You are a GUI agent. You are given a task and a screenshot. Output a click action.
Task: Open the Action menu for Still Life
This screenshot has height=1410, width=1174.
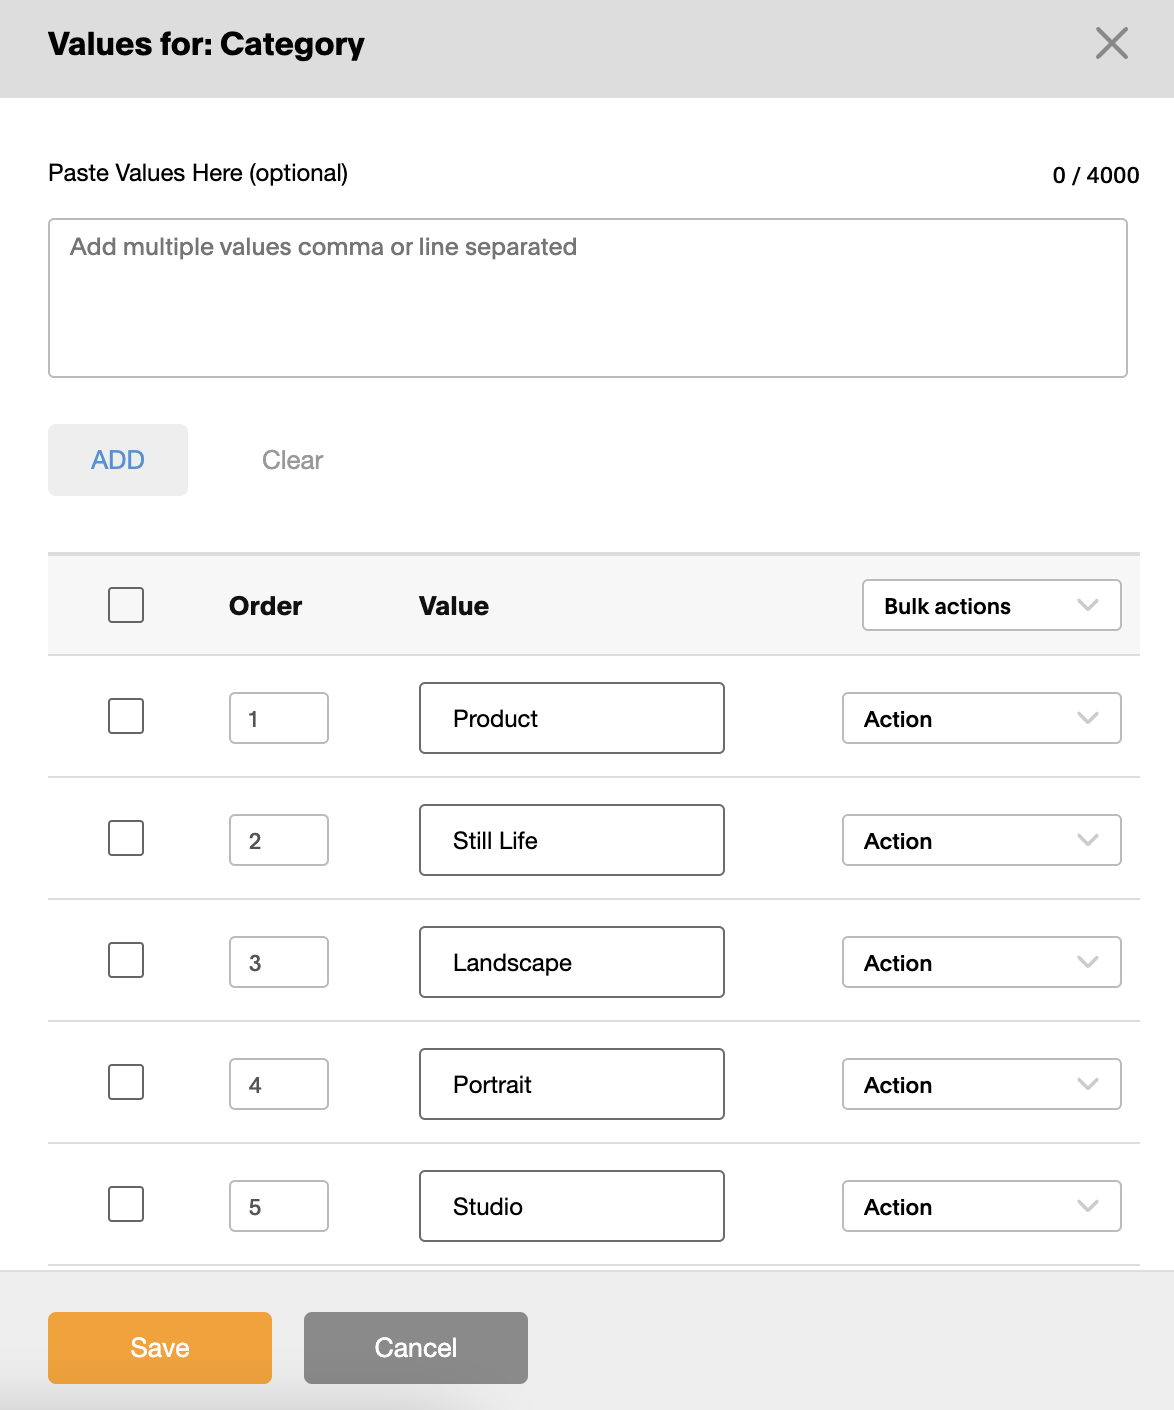tap(981, 840)
